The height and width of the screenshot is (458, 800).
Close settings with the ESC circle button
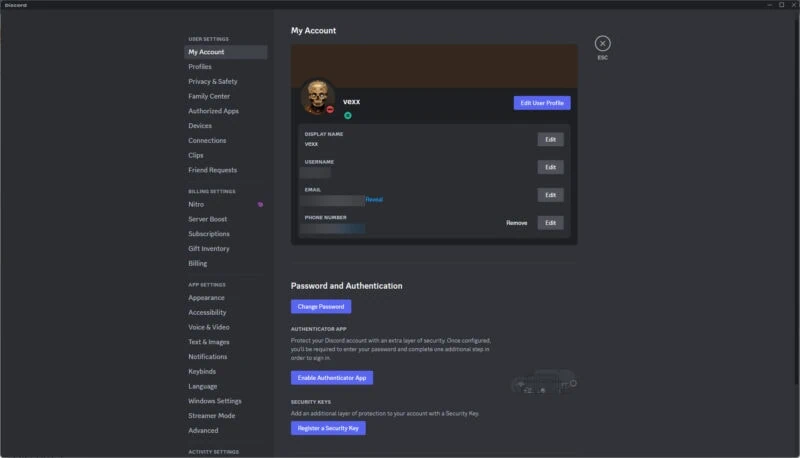tap(602, 43)
